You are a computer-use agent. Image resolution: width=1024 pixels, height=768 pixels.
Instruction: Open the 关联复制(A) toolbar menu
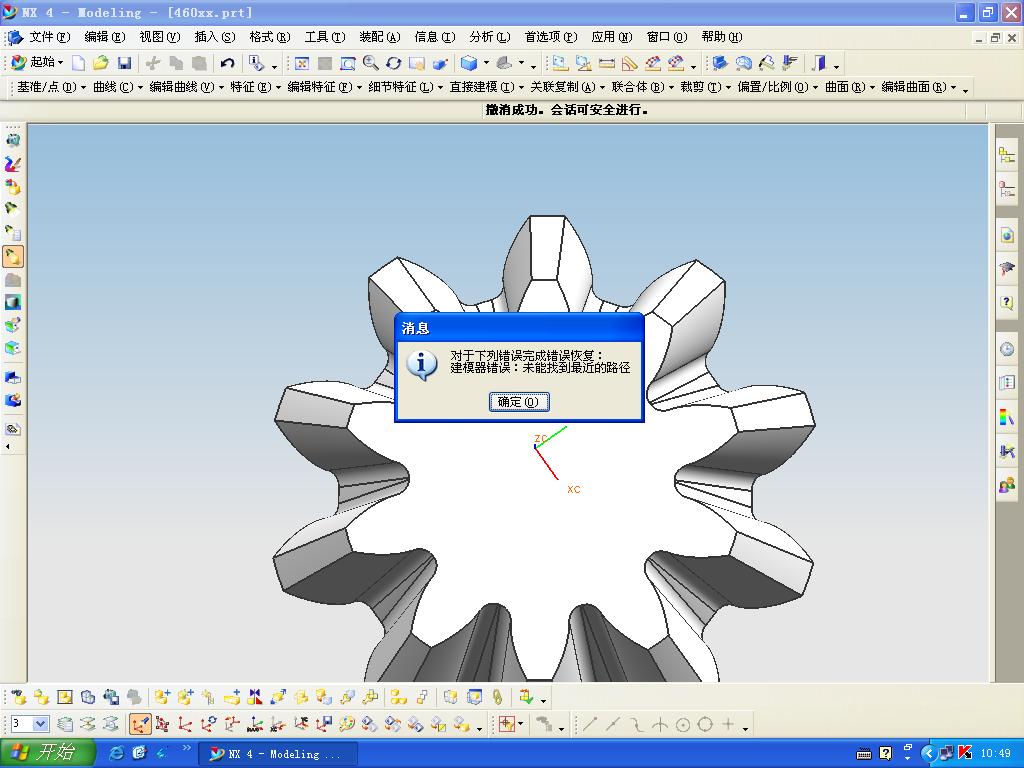(566, 87)
